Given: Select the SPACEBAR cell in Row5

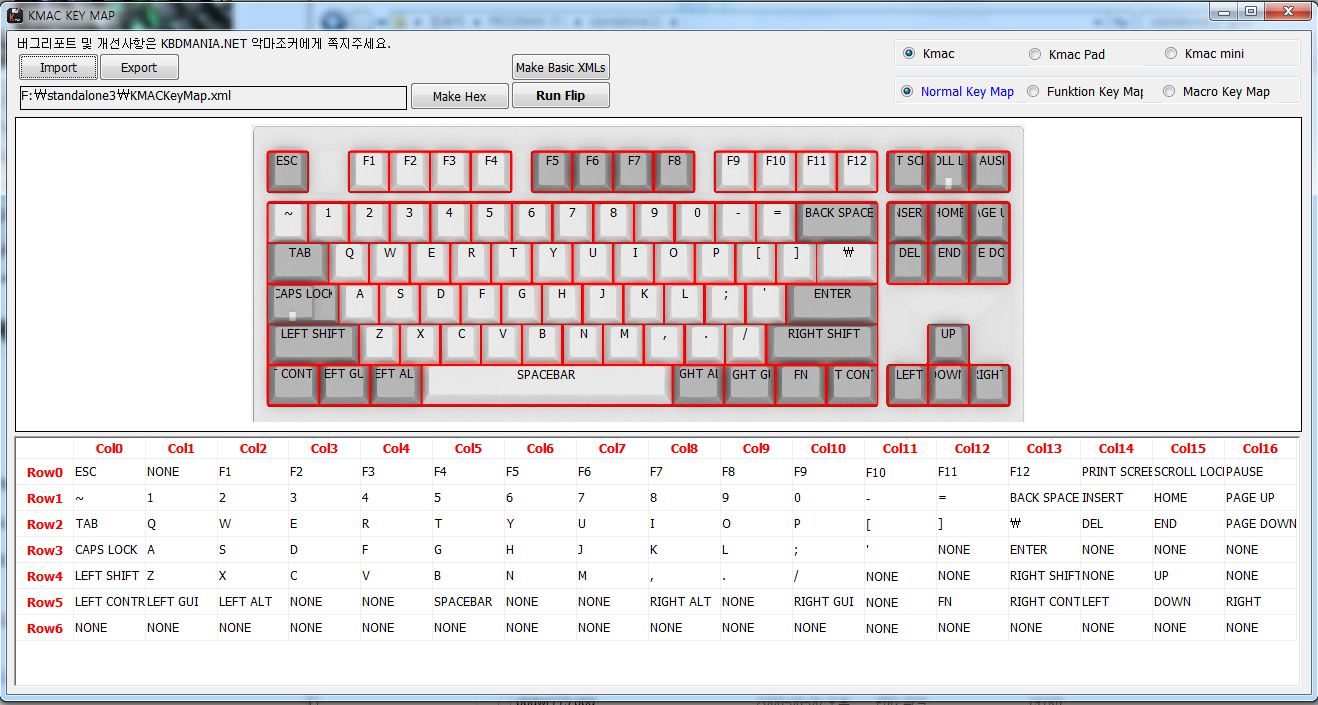Looking at the screenshot, I should coord(468,602).
